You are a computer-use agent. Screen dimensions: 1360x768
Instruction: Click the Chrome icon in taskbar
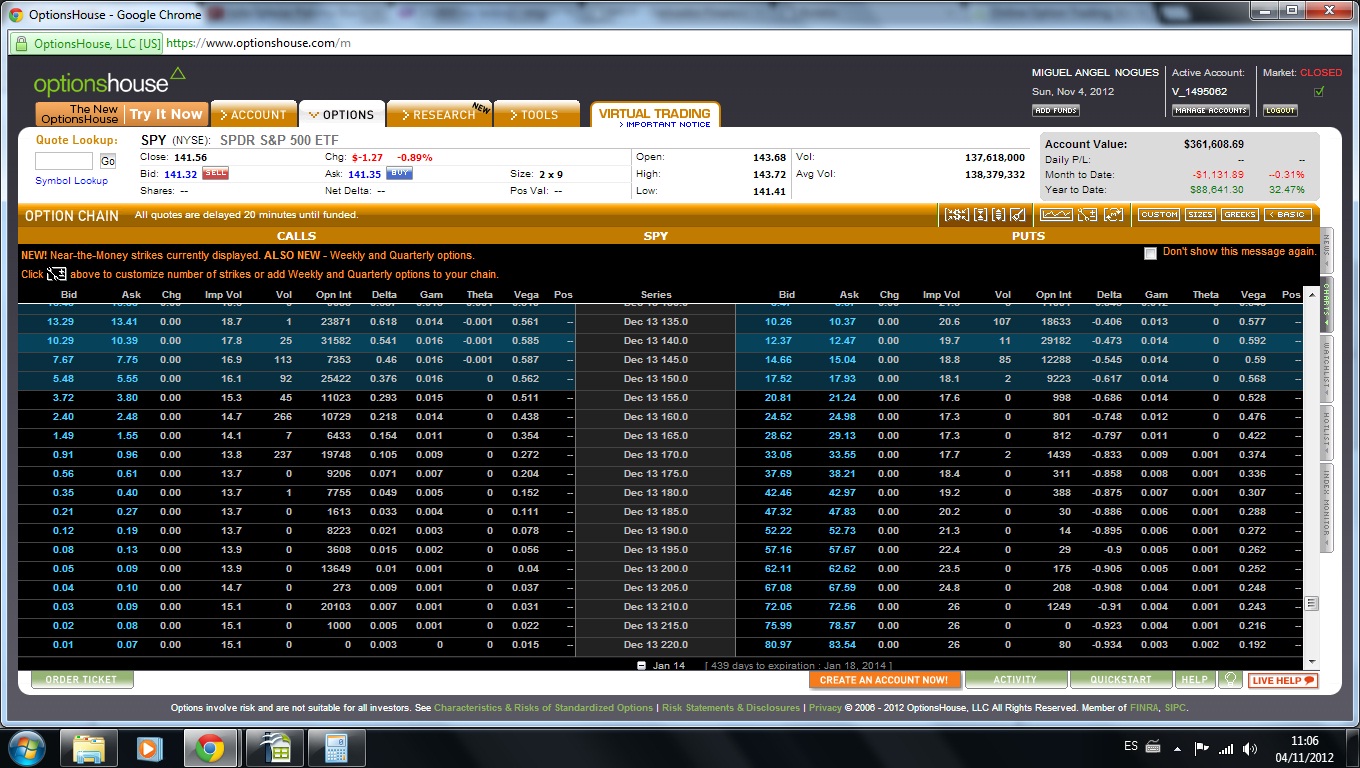209,748
